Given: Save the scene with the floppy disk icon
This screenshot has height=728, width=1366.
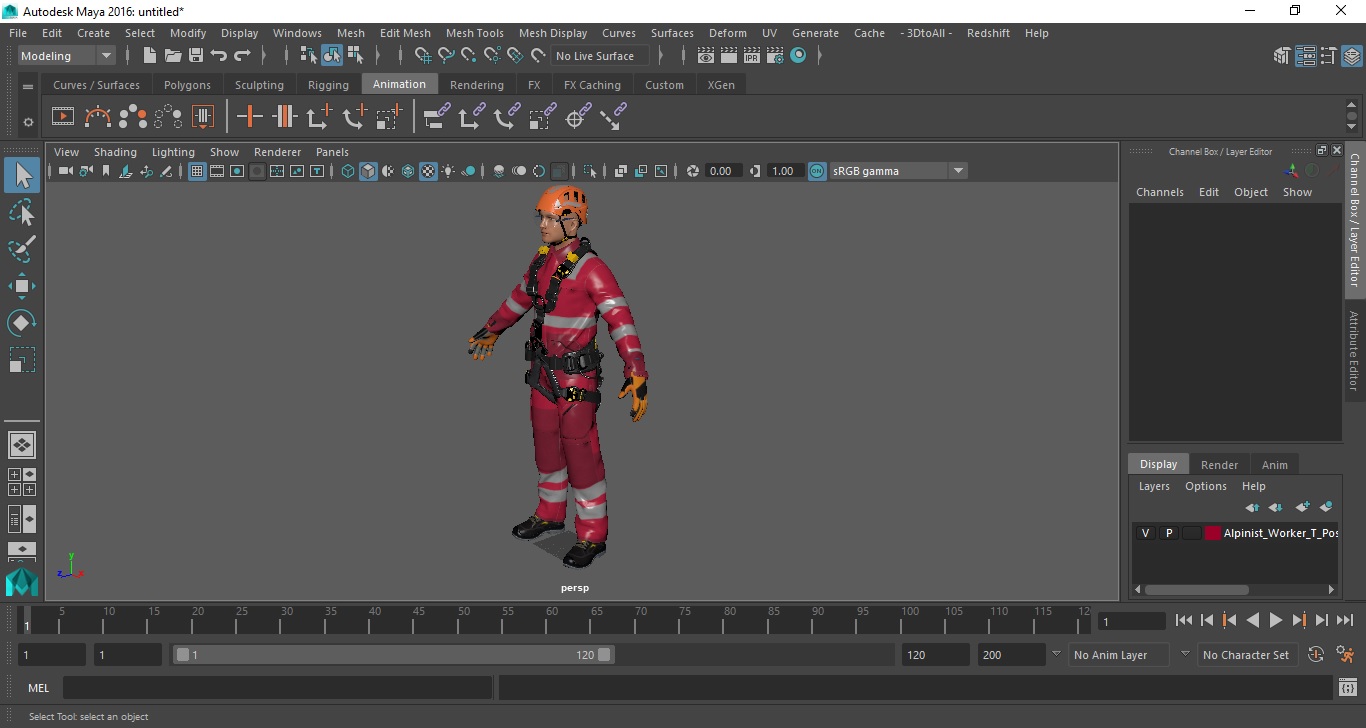Looking at the screenshot, I should [196, 56].
